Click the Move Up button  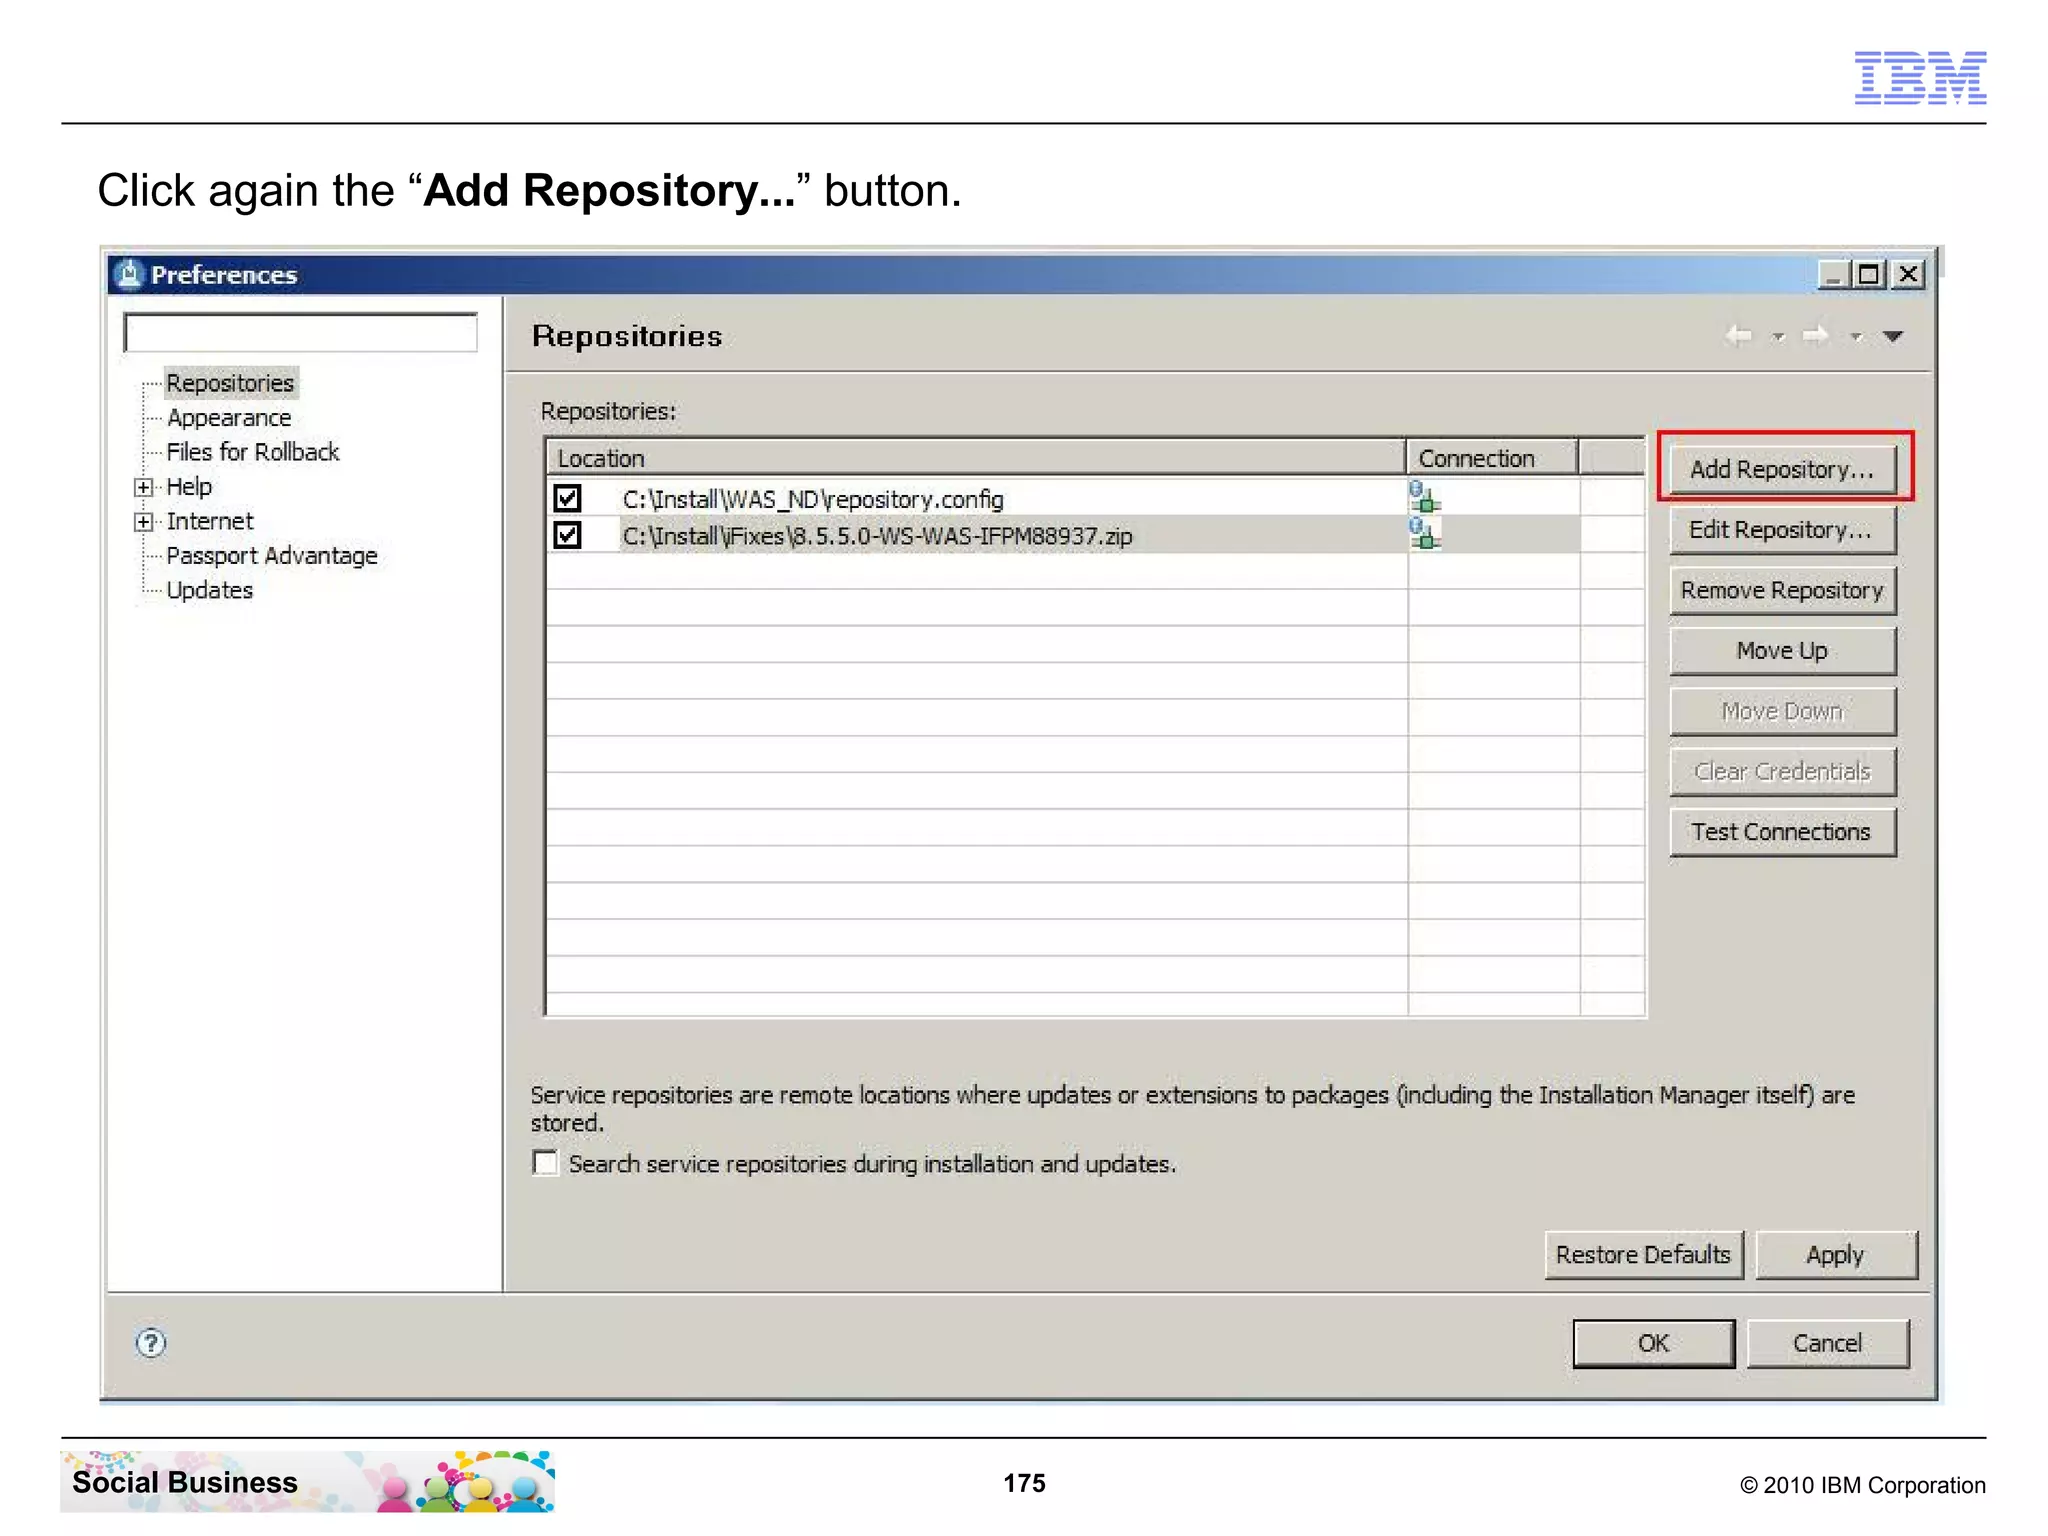(1782, 651)
